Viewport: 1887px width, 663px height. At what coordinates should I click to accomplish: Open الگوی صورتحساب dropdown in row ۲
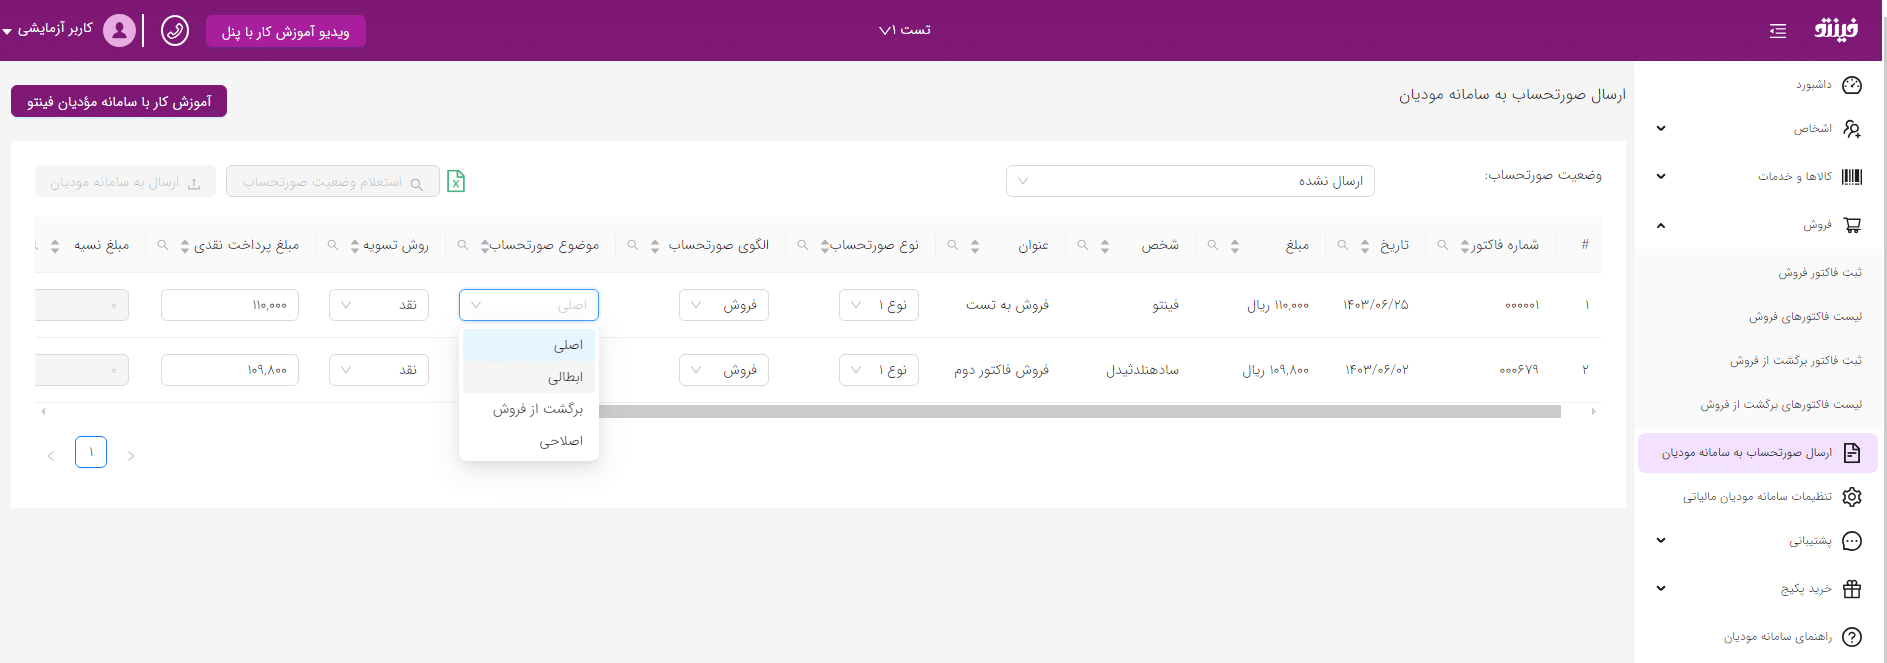point(723,370)
